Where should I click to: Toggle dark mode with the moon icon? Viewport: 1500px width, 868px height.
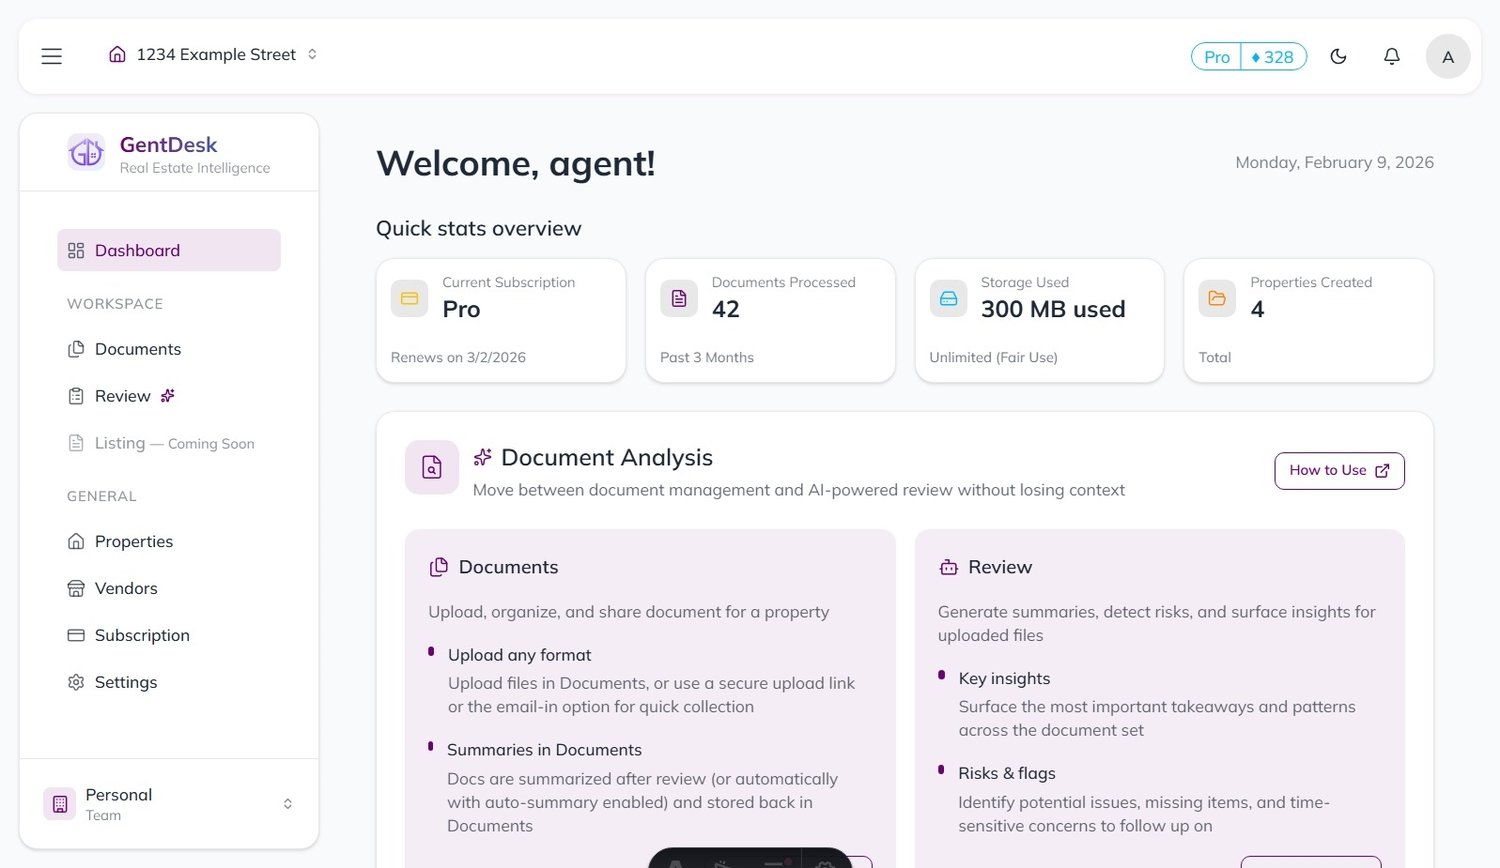tap(1339, 56)
